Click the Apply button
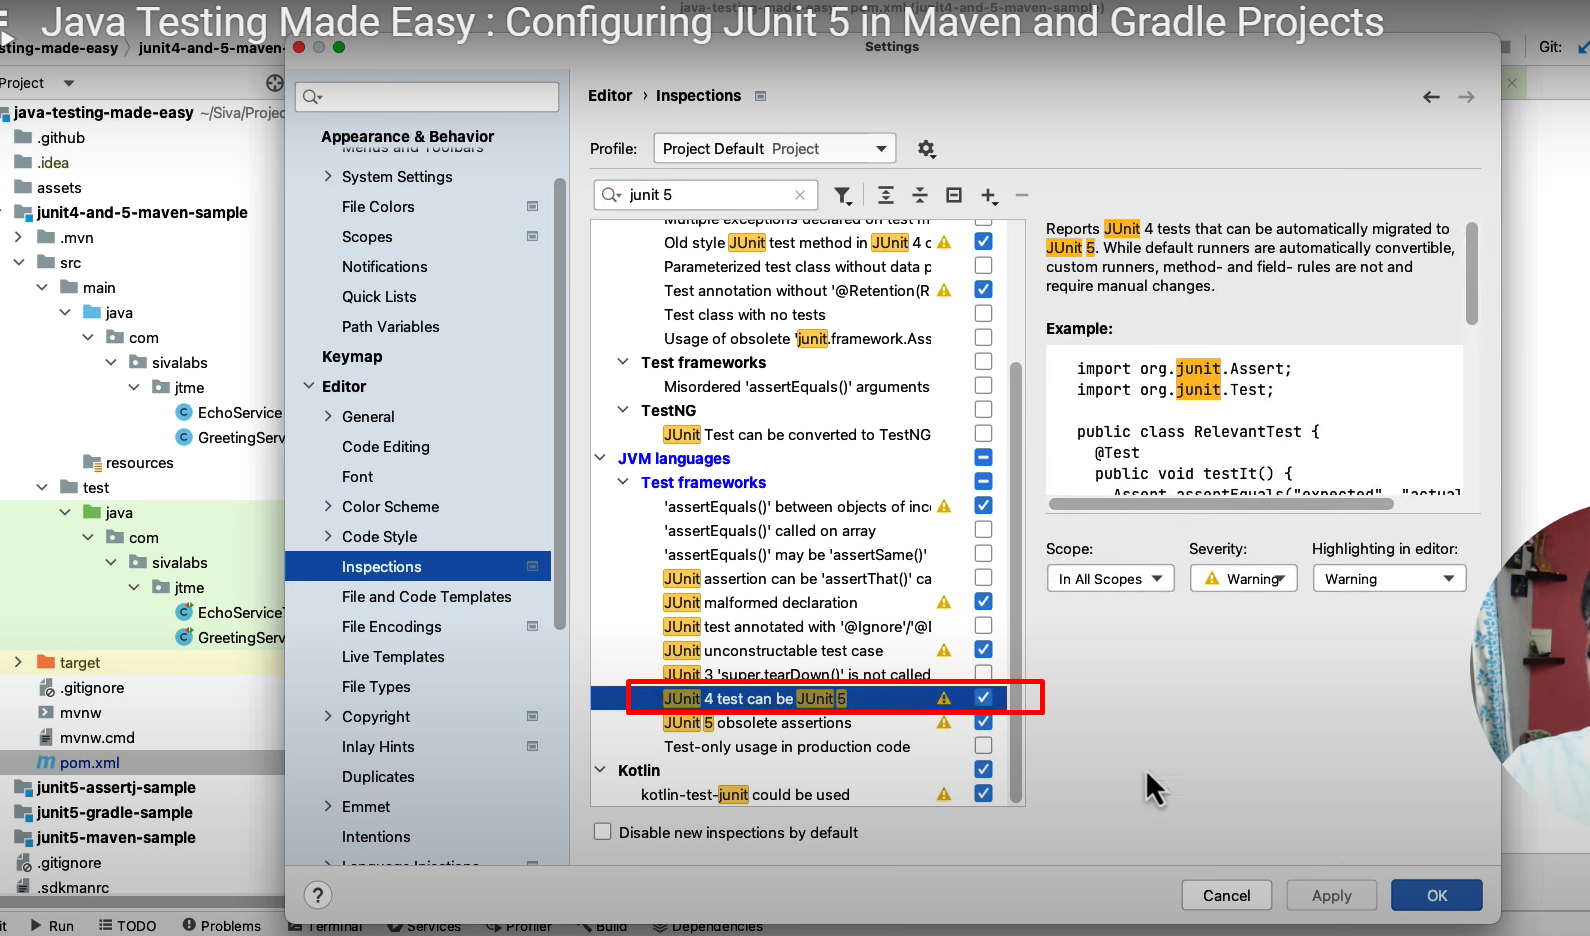This screenshot has width=1590, height=936. coord(1331,895)
